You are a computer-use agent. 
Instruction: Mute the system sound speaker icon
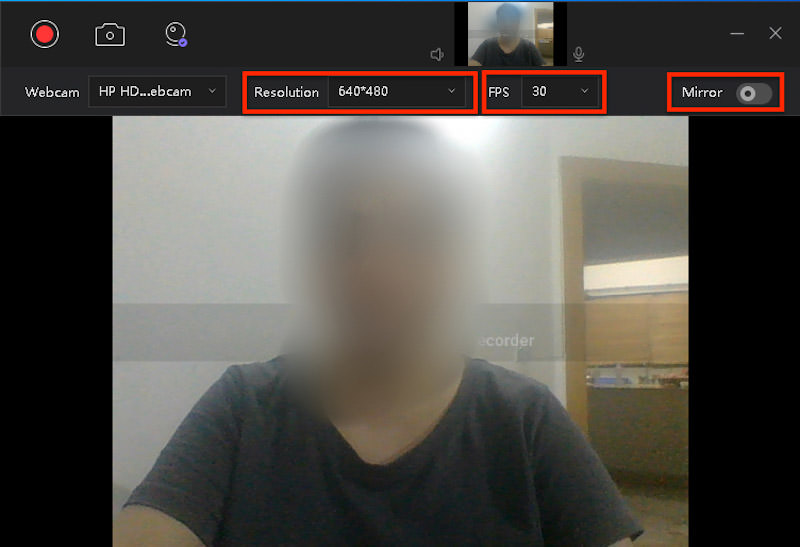point(437,54)
